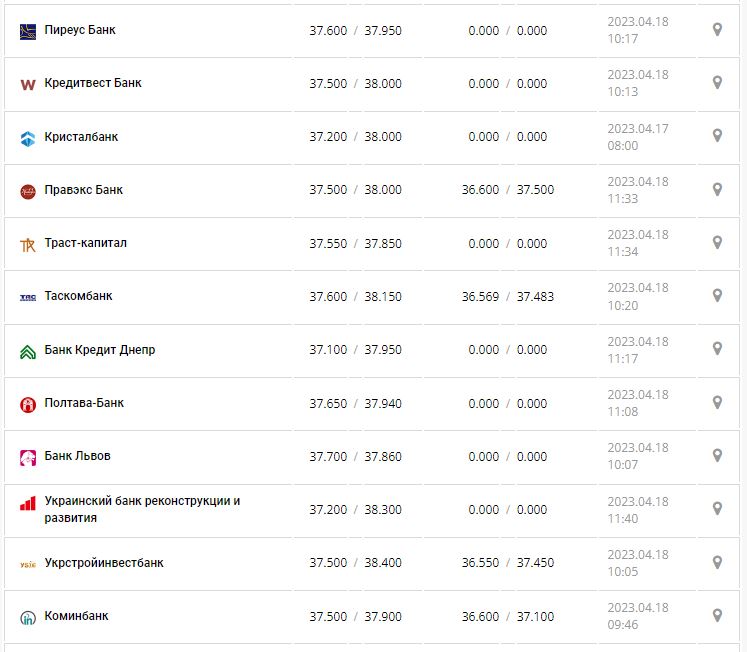Show Правэкс Банк branches via pin icon
747x652 pixels.
point(717,189)
